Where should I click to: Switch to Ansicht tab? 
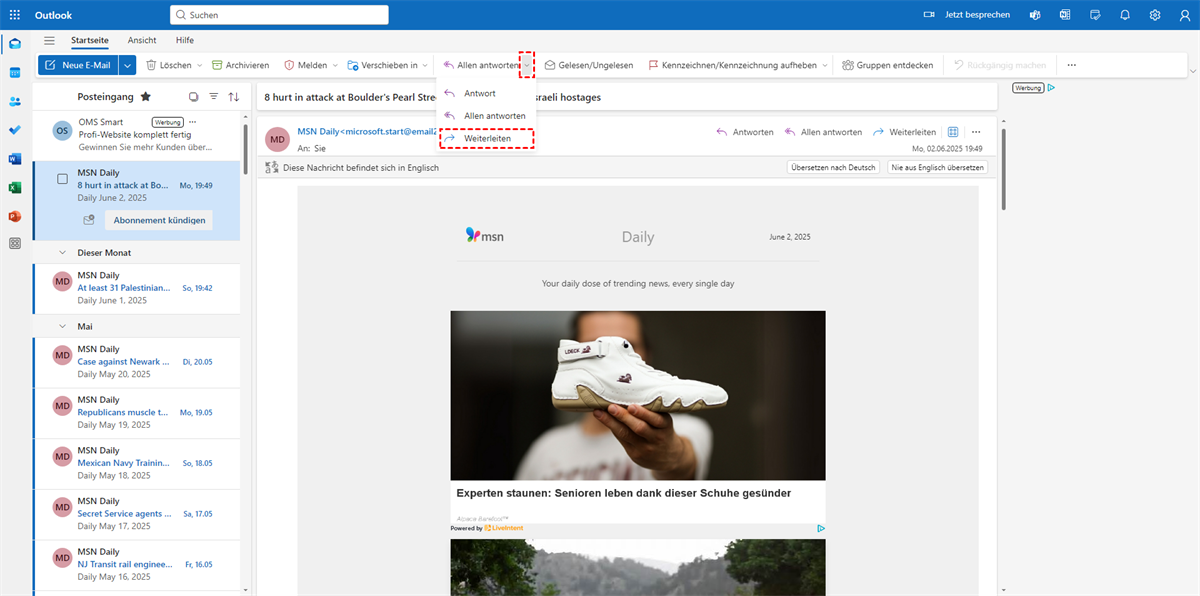coord(142,40)
